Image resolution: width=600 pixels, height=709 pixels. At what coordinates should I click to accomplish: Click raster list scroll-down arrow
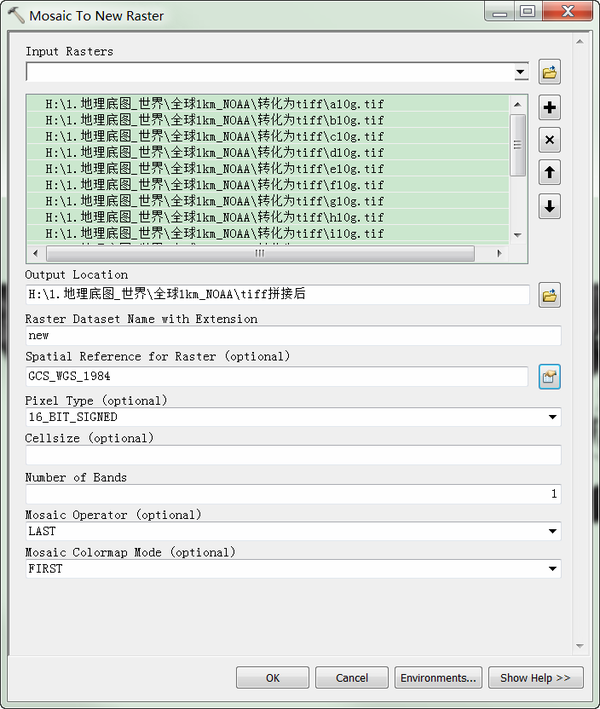pyautogui.click(x=518, y=235)
